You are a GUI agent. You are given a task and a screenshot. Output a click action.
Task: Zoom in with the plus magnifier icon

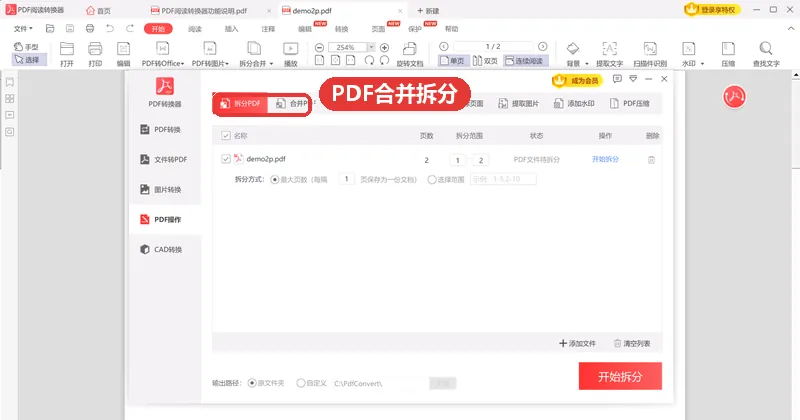385,47
